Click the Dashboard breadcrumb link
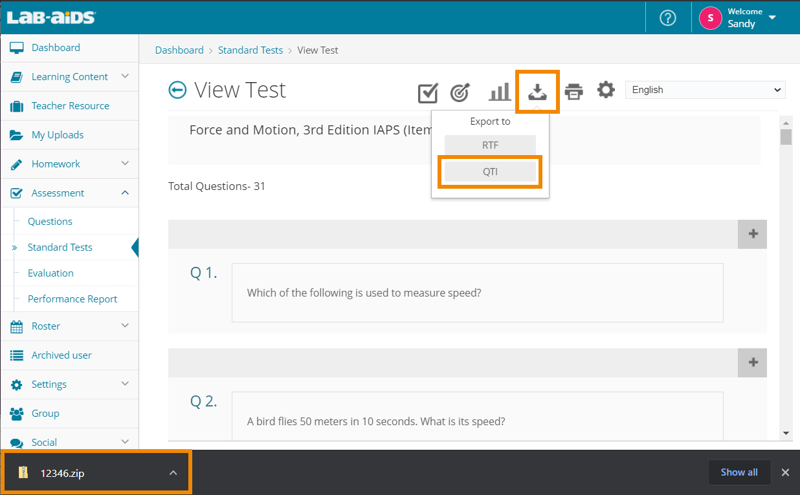This screenshot has width=800, height=495. (x=179, y=50)
